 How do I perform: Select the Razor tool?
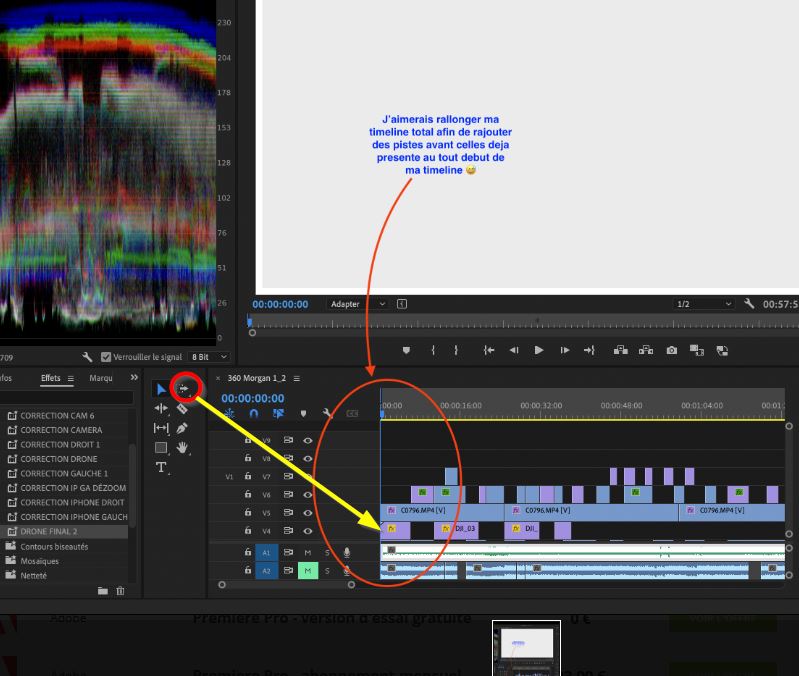(x=182, y=408)
